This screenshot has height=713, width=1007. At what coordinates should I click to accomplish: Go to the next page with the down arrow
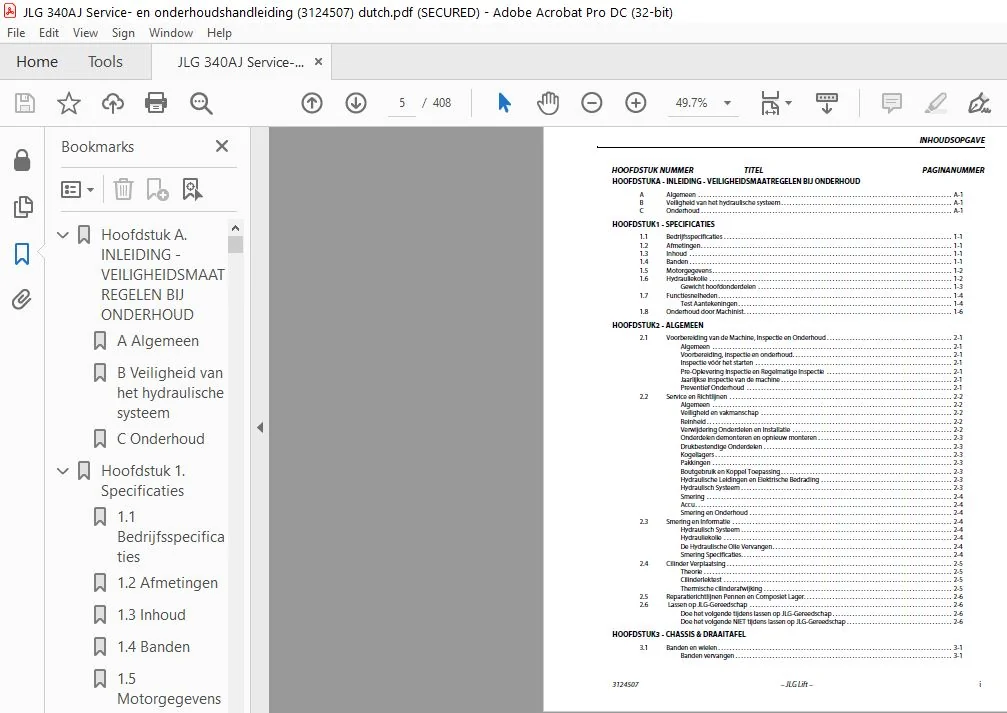[356, 103]
